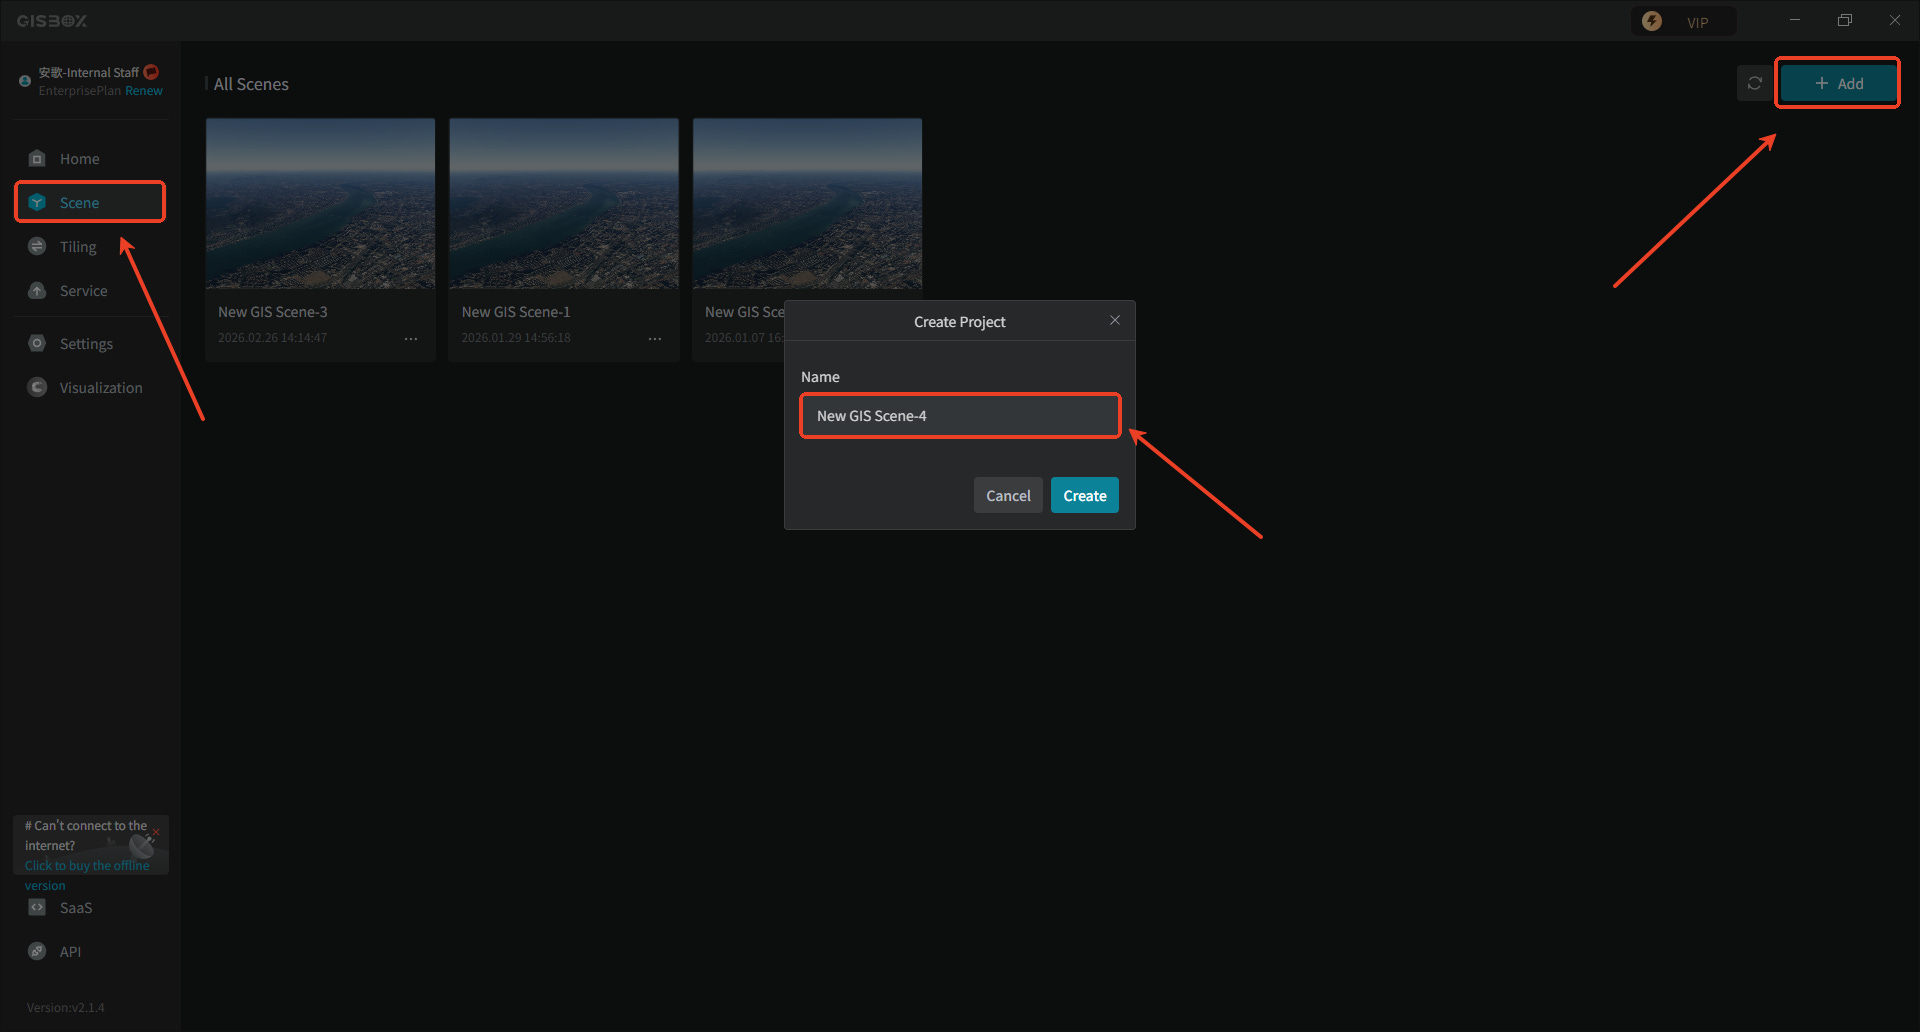Open more options for New GIS Scene-3
This screenshot has height=1032, width=1920.
411,339
